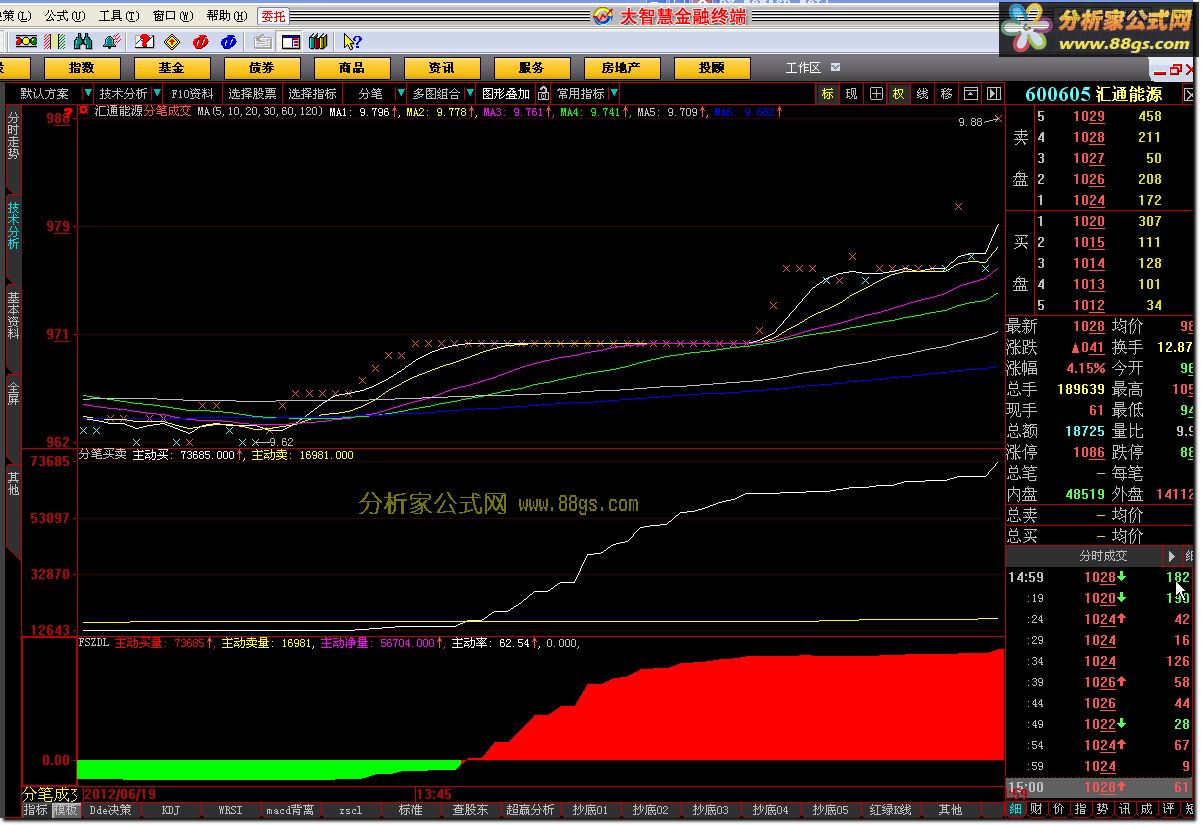Open the bookshelf toolbar icon
Screen dimensions: 1201x825
point(318,41)
